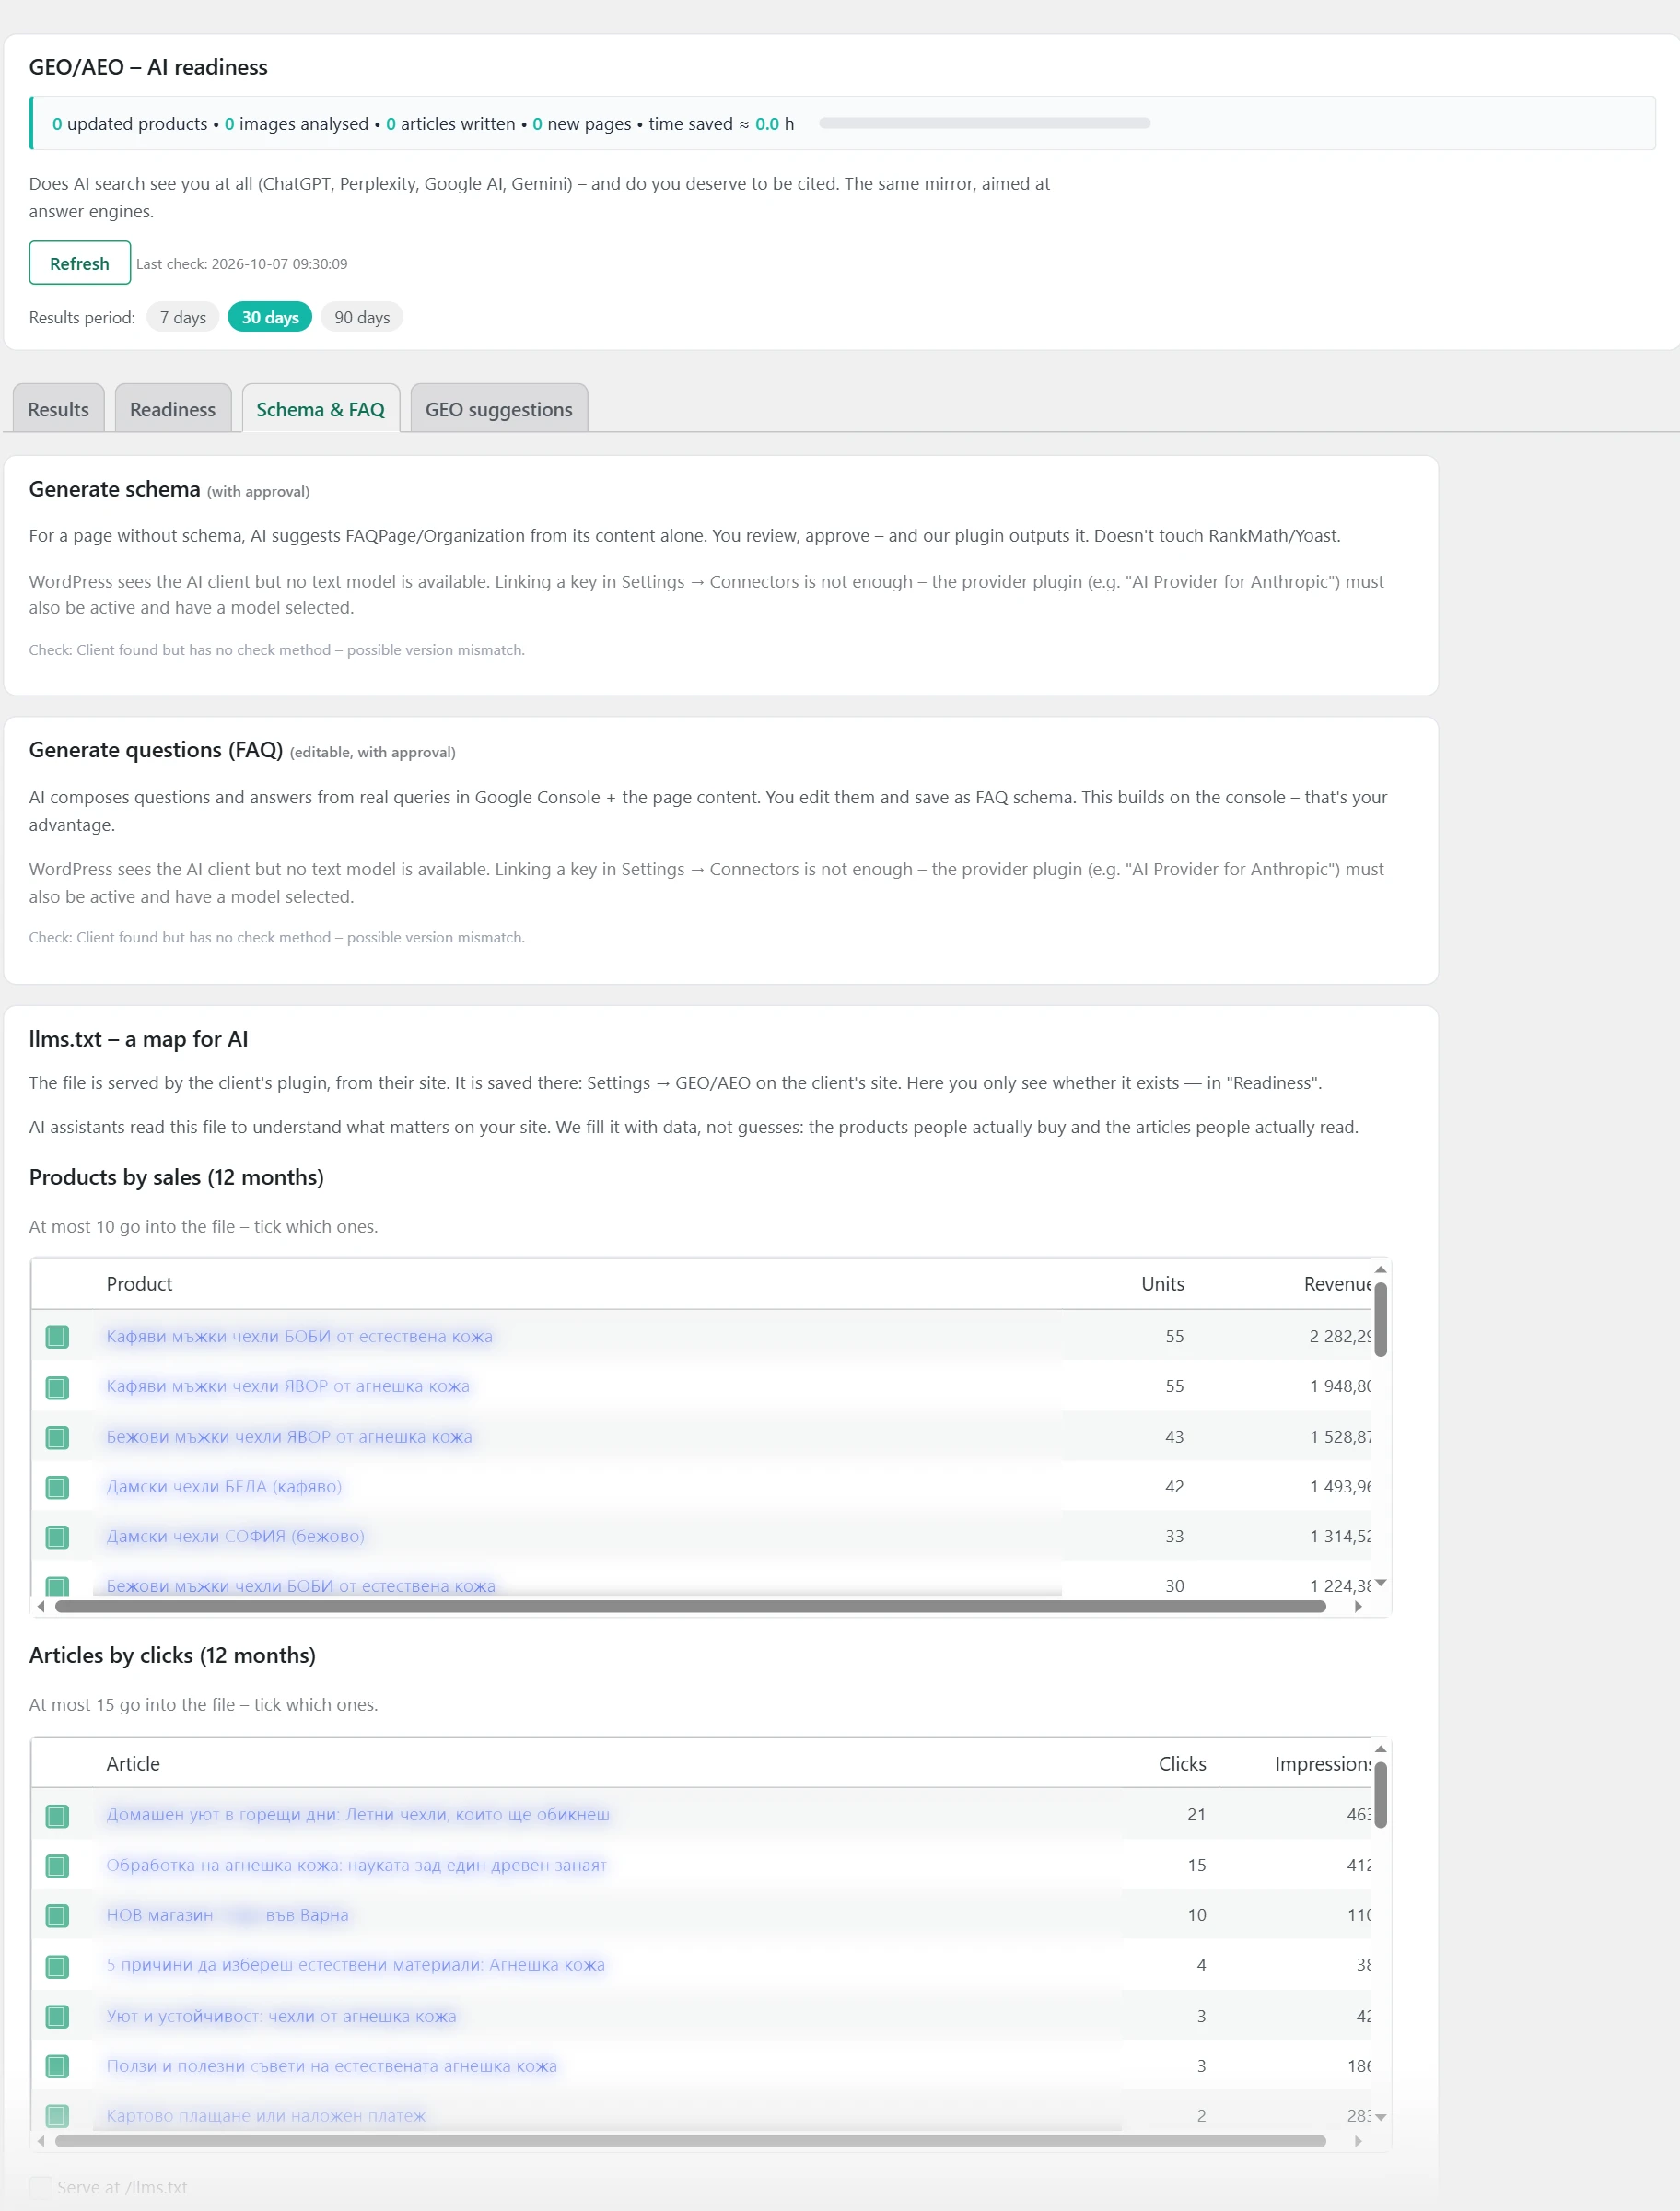The width and height of the screenshot is (1680, 2211).
Task: Untick checkbox for Кафяви мъжки чехли БОБИ
Action: [x=57, y=1337]
